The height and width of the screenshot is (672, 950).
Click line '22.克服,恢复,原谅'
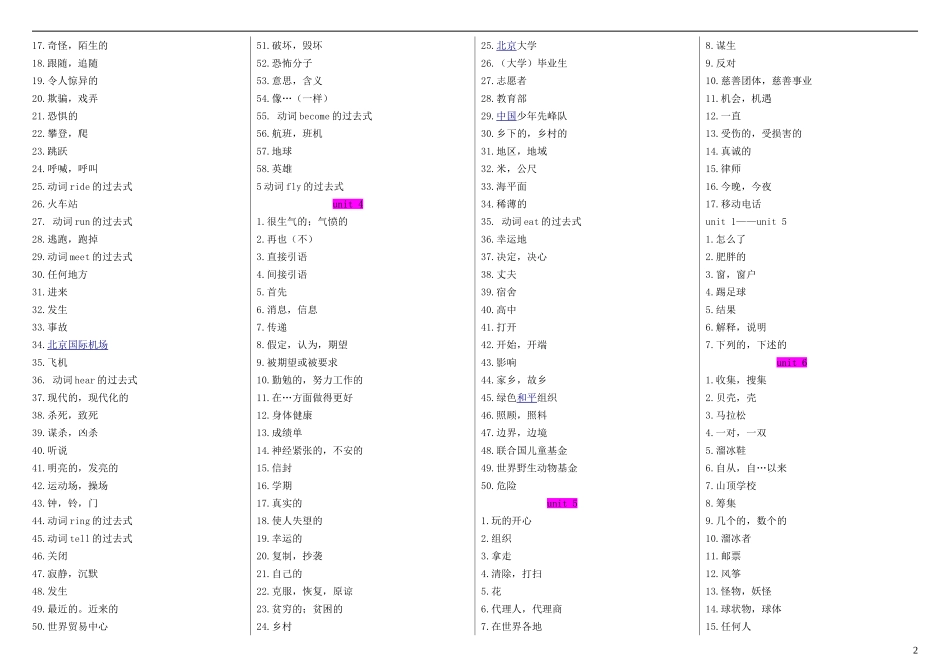305,591
